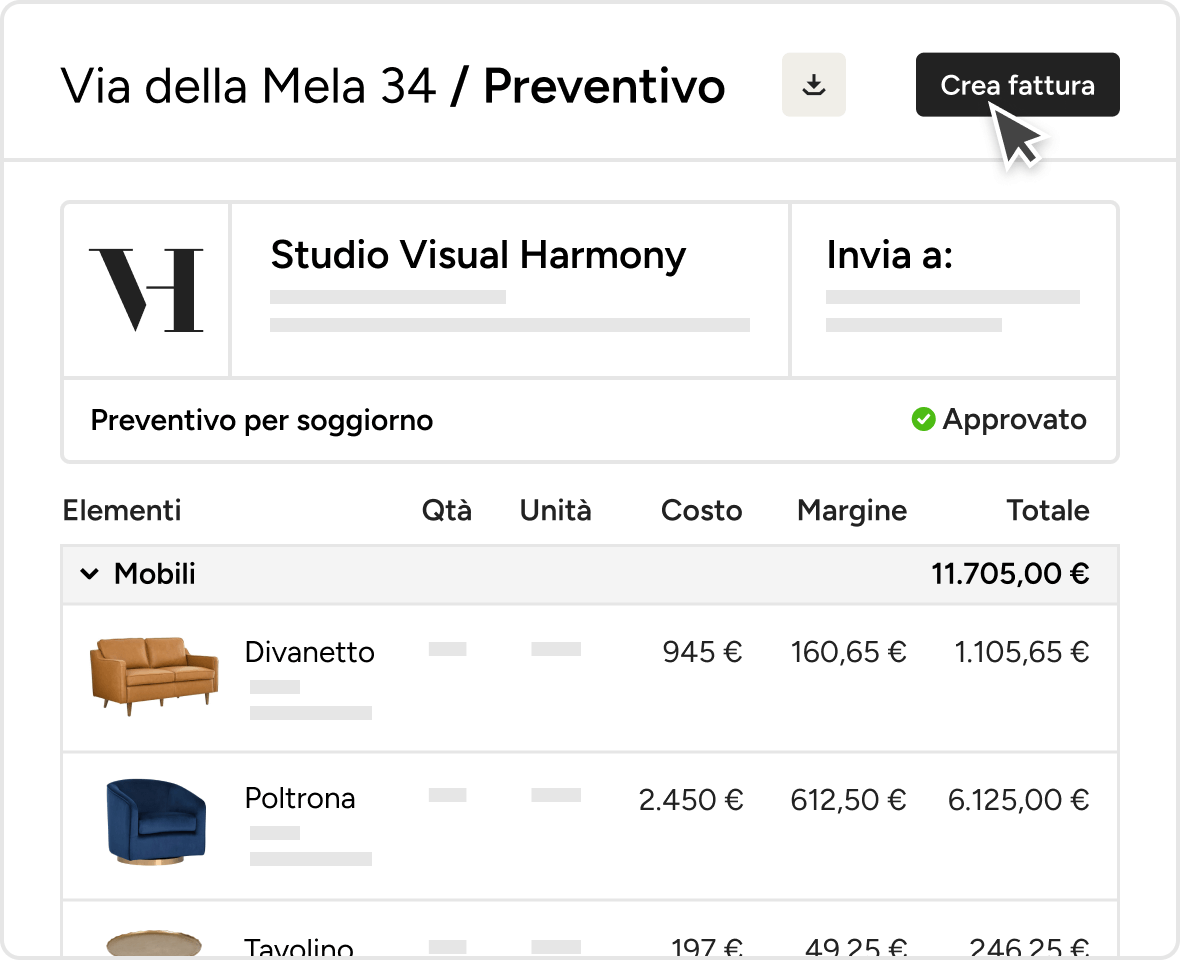Click the Costo column header

click(x=701, y=510)
